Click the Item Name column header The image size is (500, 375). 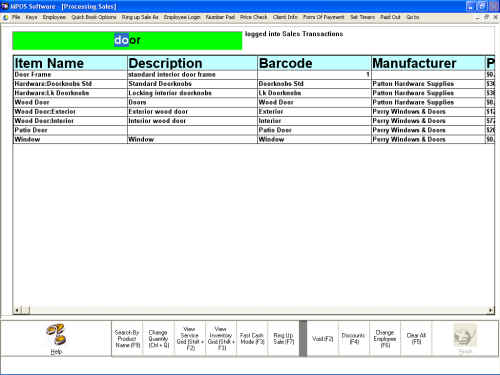(70, 63)
